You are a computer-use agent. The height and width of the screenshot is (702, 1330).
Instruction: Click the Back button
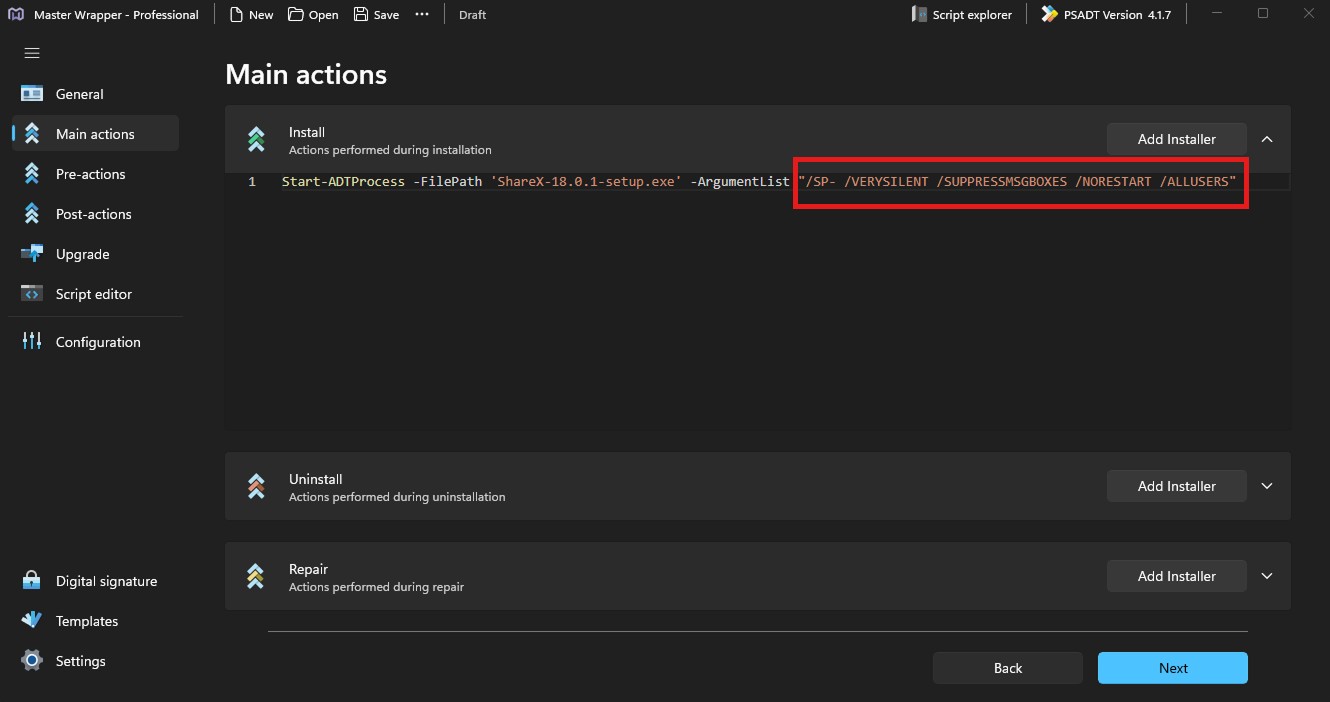[1007, 668]
